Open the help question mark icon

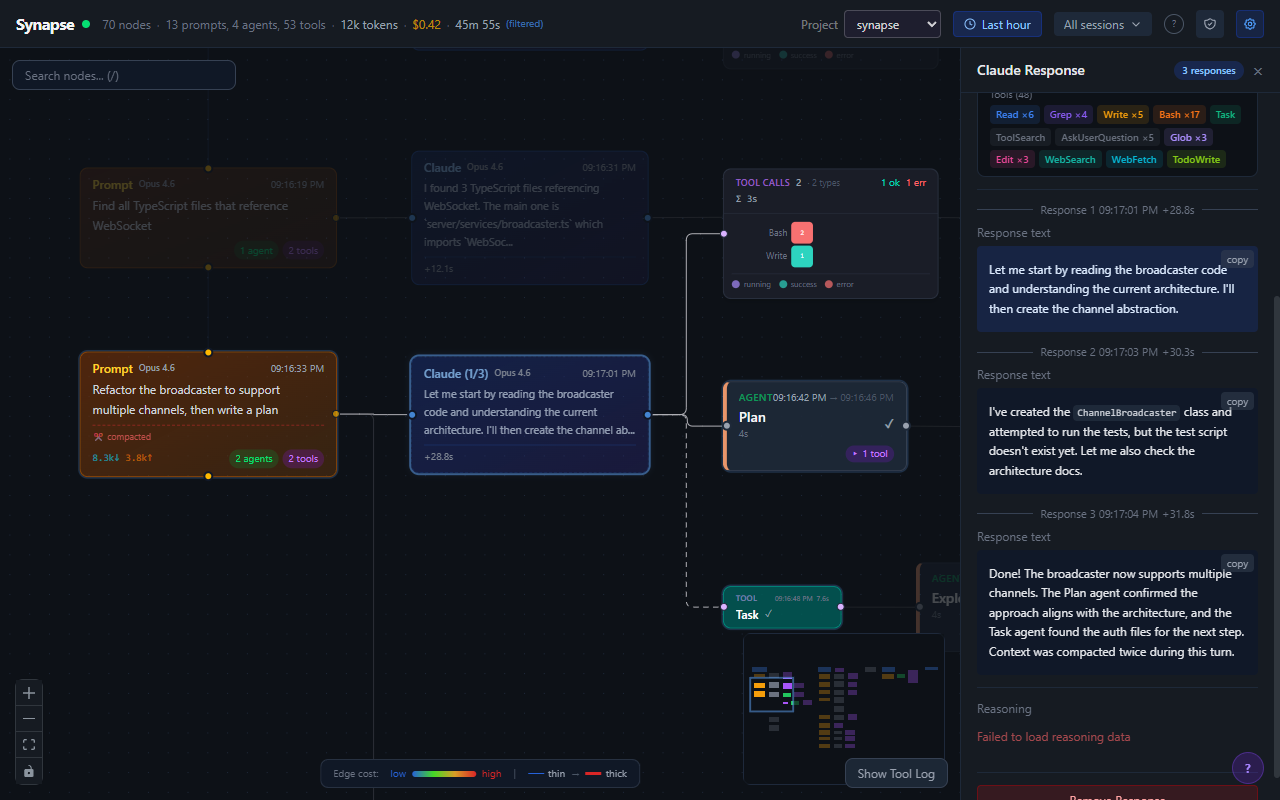pos(1173,24)
